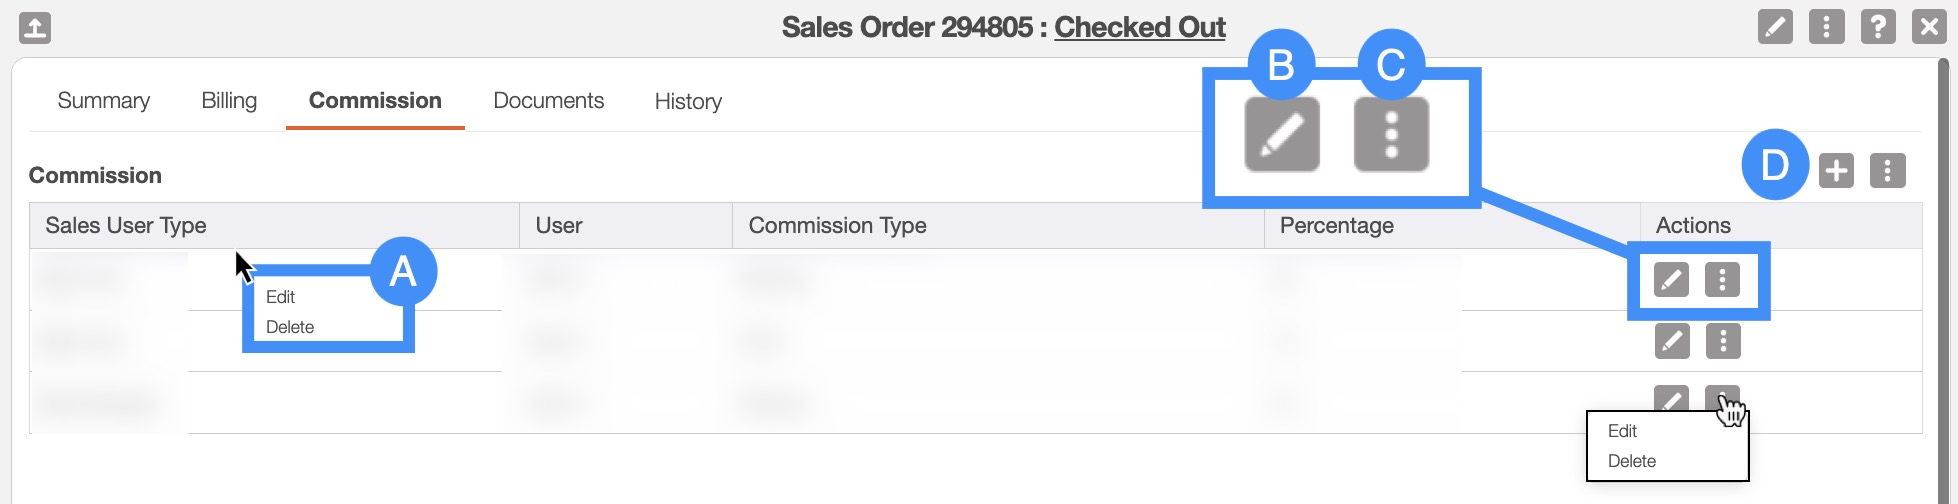This screenshot has height=504, width=1958.
Task: Switch to the Summary tab
Action: point(104,101)
